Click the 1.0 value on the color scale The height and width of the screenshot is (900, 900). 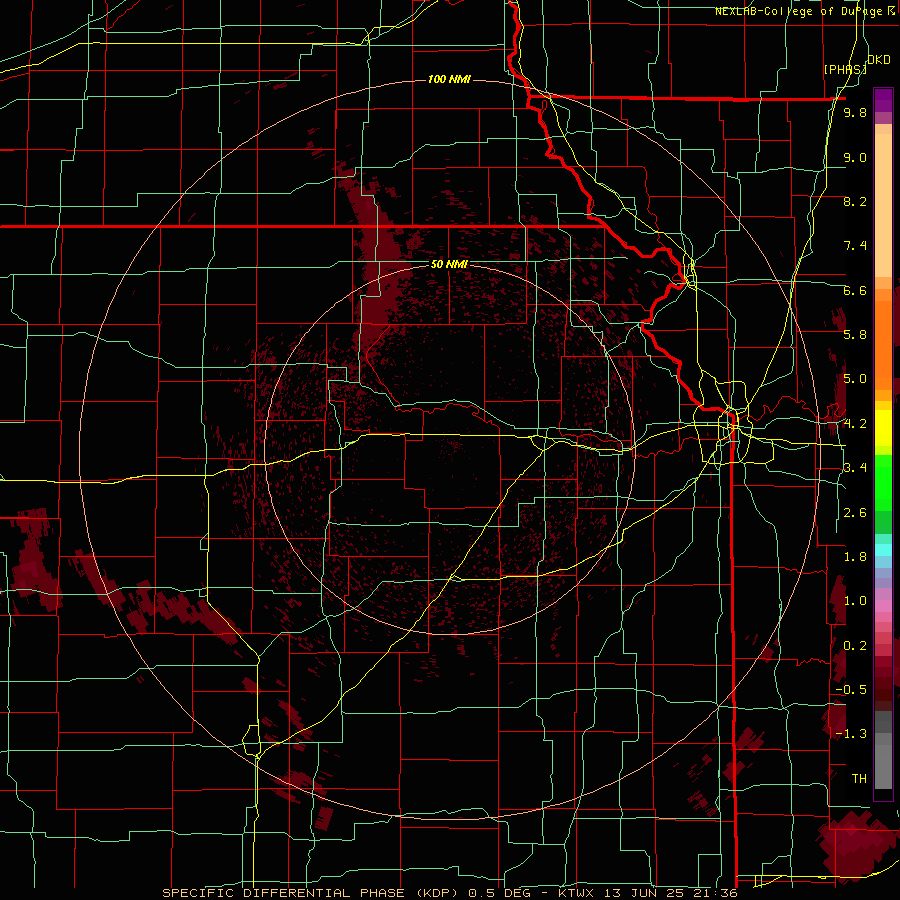click(x=855, y=600)
